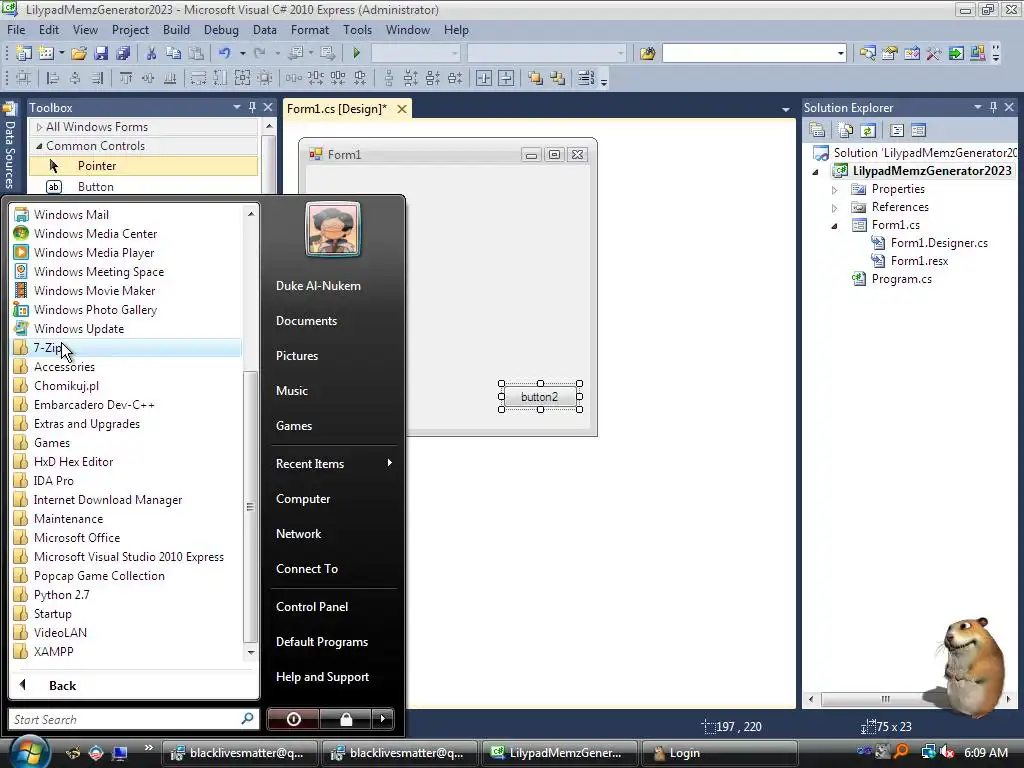Image resolution: width=1024 pixels, height=768 pixels.
Task: Open the Build menu
Action: pyautogui.click(x=176, y=30)
